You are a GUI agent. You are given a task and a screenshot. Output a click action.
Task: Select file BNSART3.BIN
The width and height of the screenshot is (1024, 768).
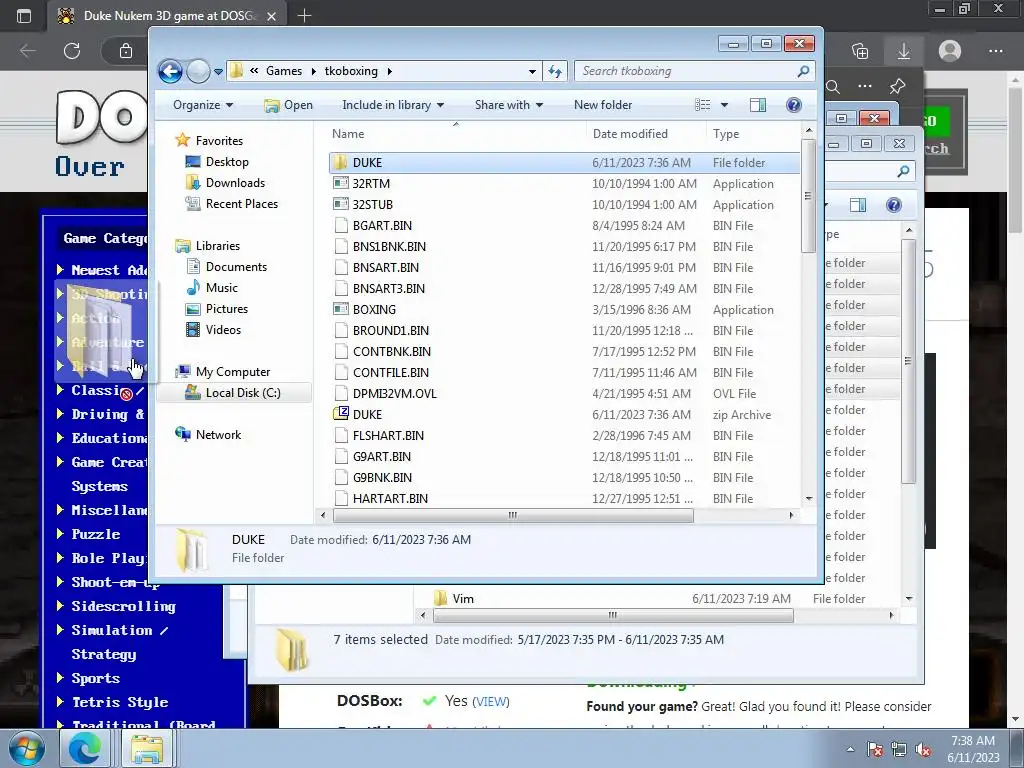tap(389, 288)
